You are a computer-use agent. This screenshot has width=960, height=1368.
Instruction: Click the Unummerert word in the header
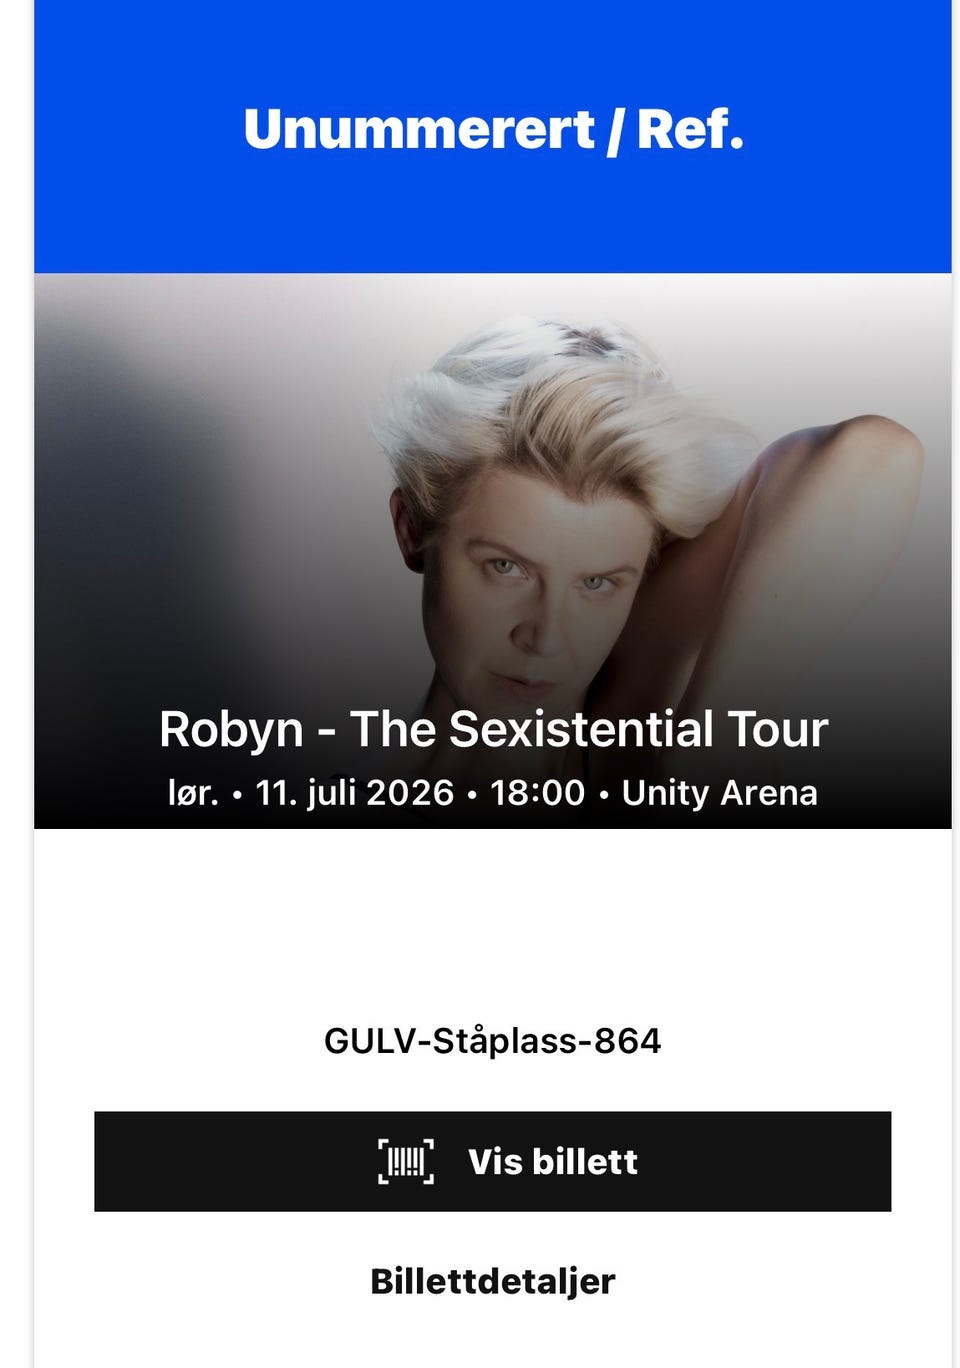[x=419, y=129]
